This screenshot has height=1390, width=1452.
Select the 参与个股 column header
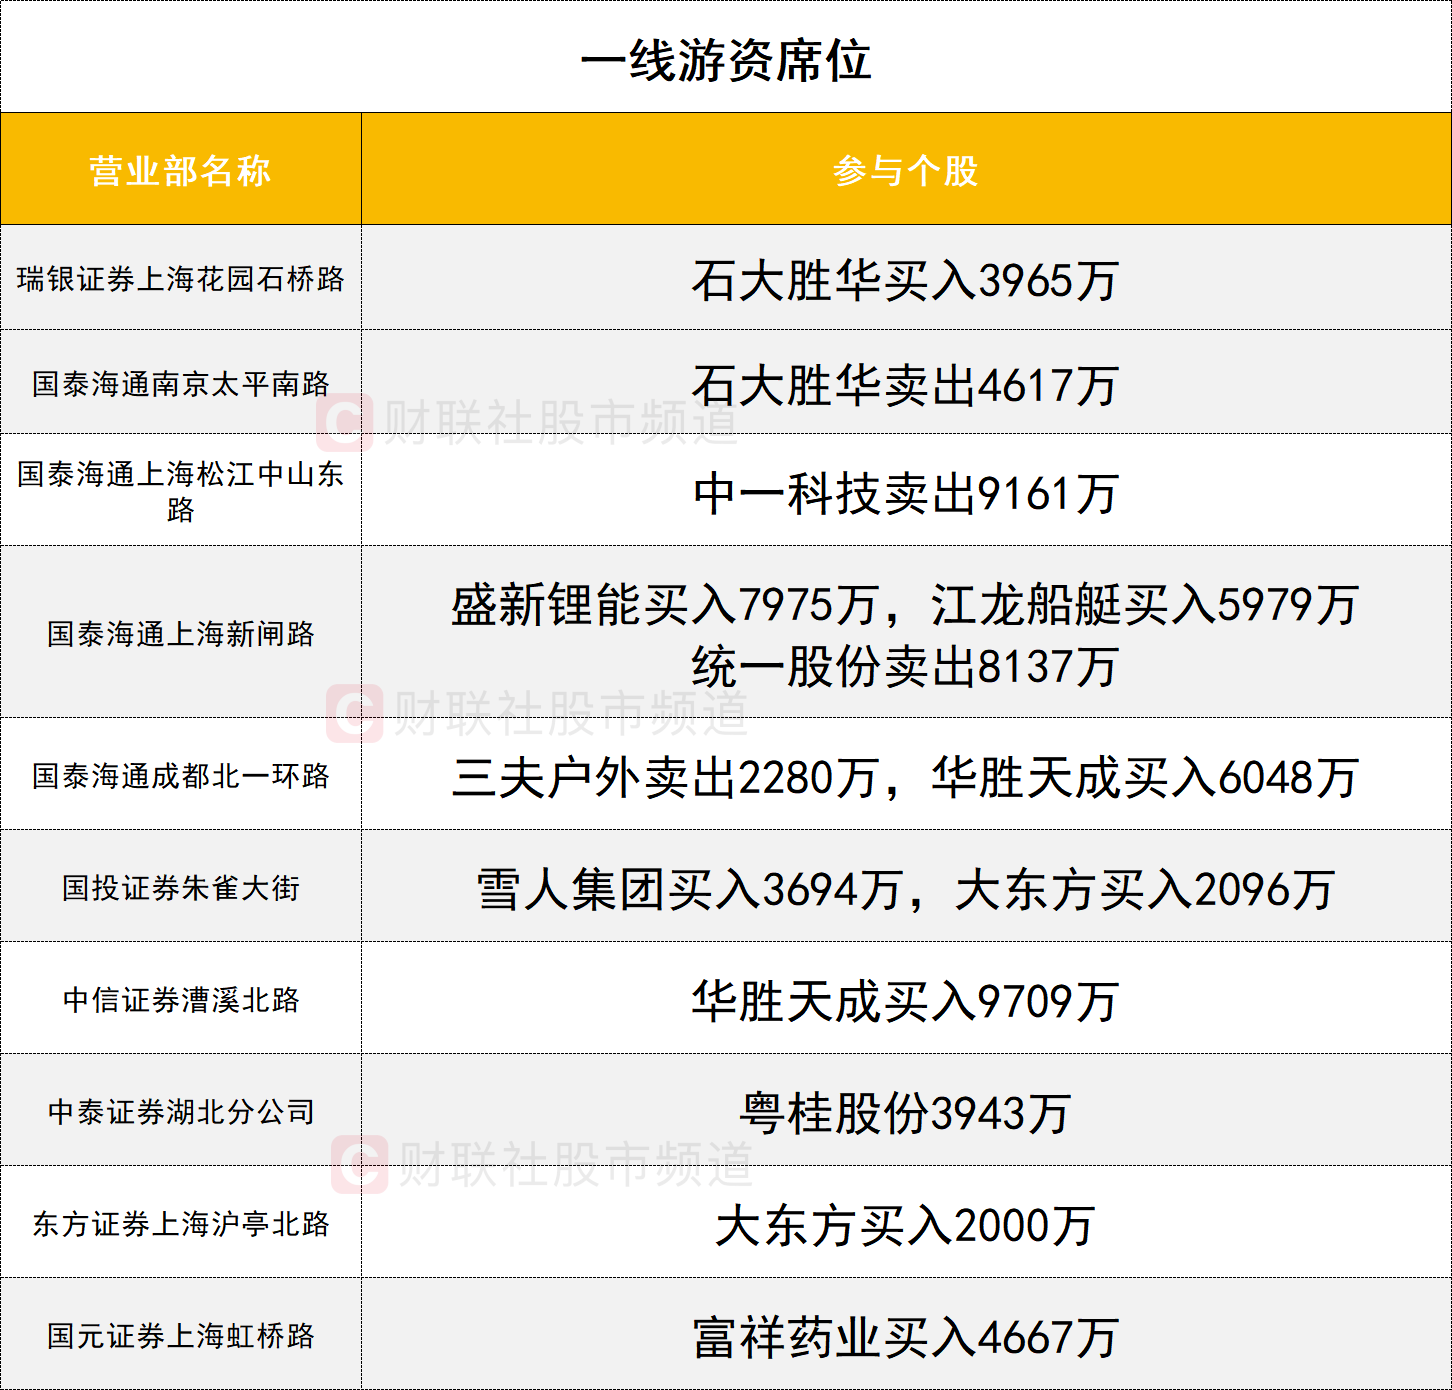coord(905,170)
